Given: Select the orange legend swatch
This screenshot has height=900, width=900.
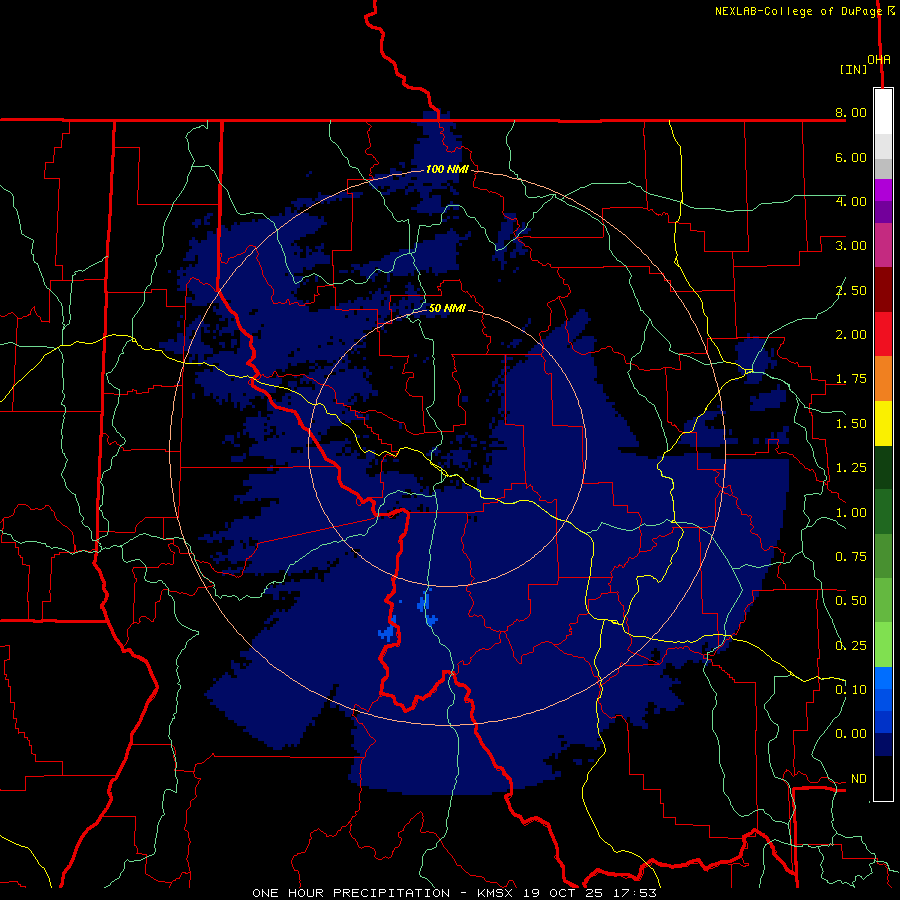Looking at the screenshot, I should [x=883, y=379].
